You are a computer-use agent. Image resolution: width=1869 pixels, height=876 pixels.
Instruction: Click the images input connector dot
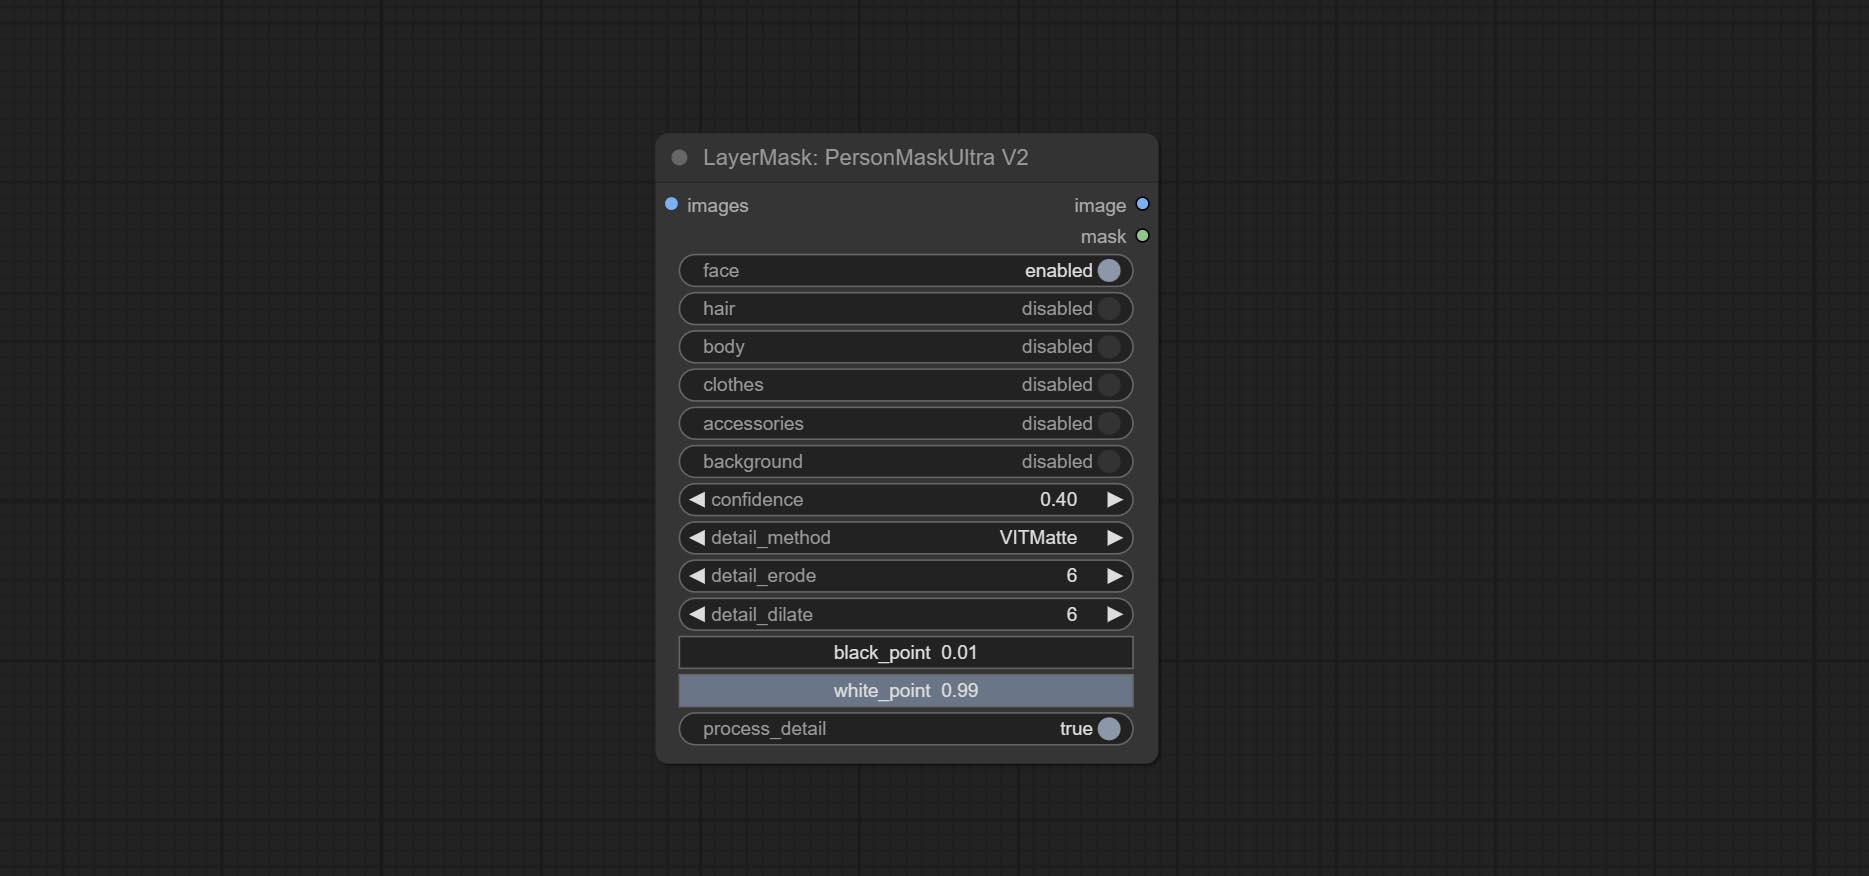pos(671,204)
